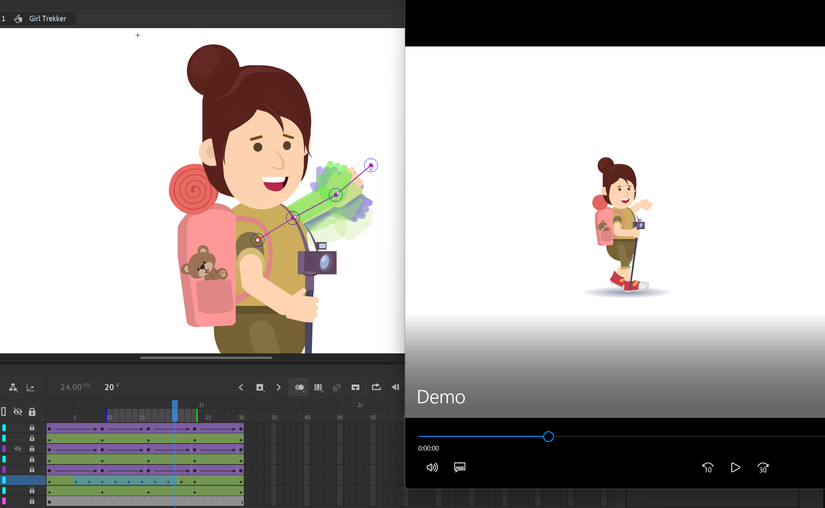Show the hidden third timeline layer
The width and height of the screenshot is (825, 508).
click(18, 449)
